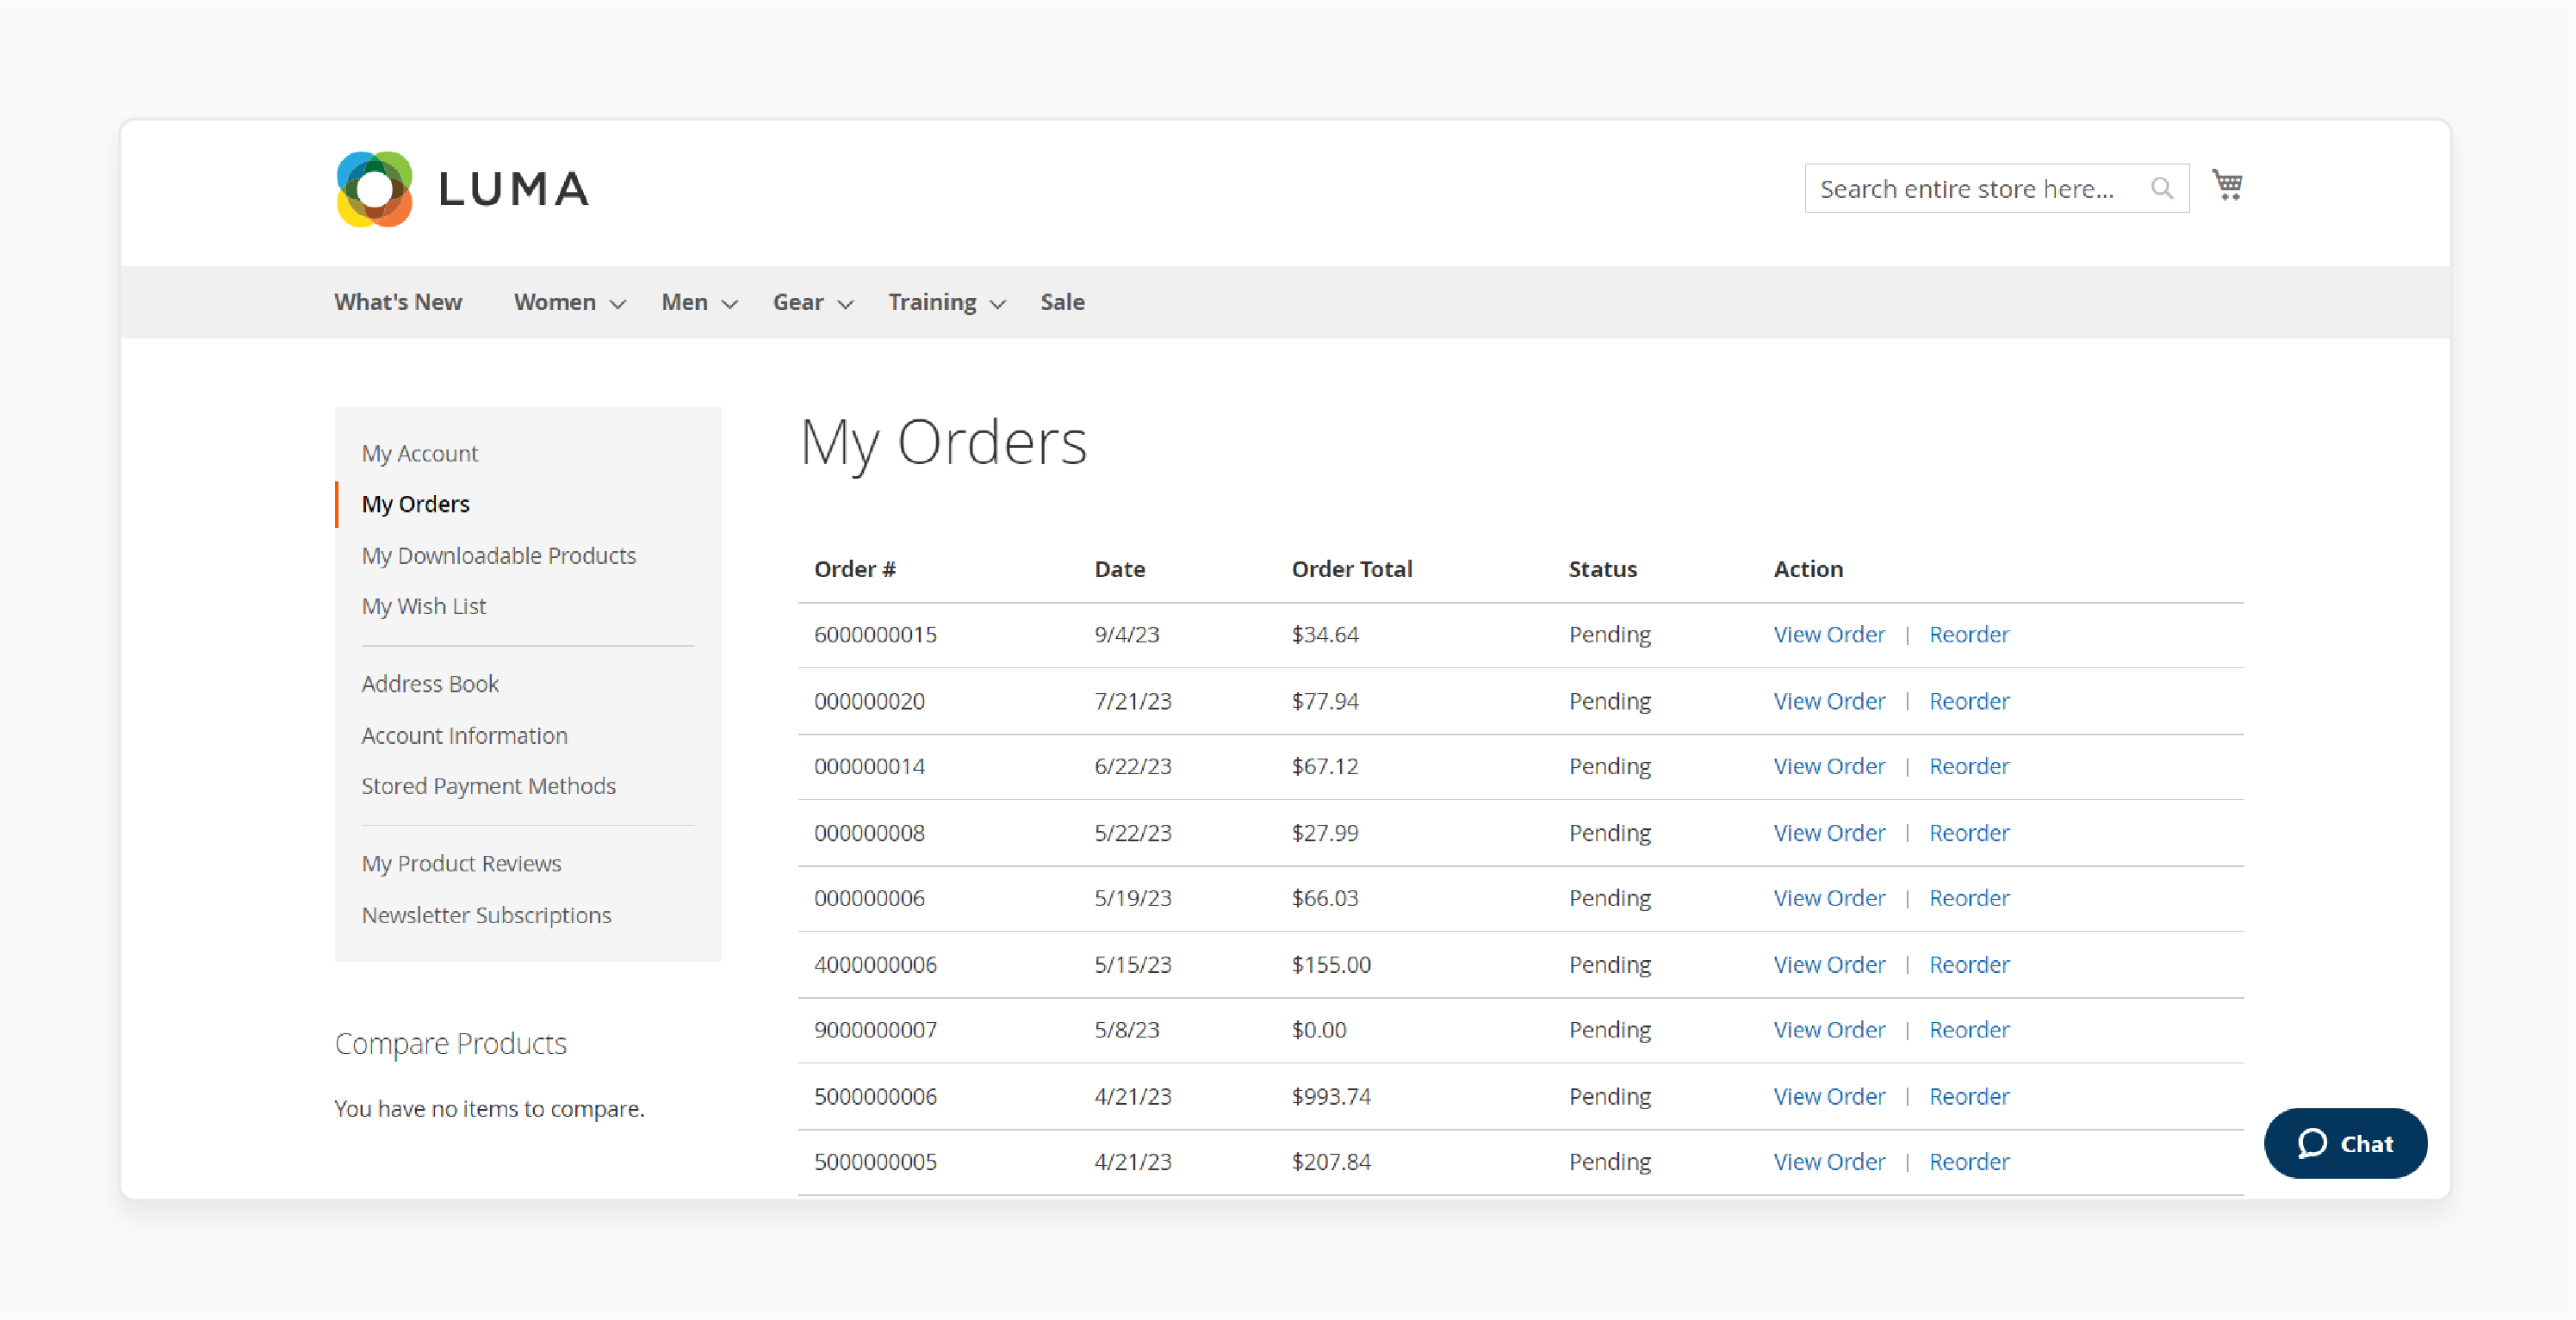Image resolution: width=2576 pixels, height=1320 pixels.
Task: View order 000000020
Action: click(x=1829, y=701)
